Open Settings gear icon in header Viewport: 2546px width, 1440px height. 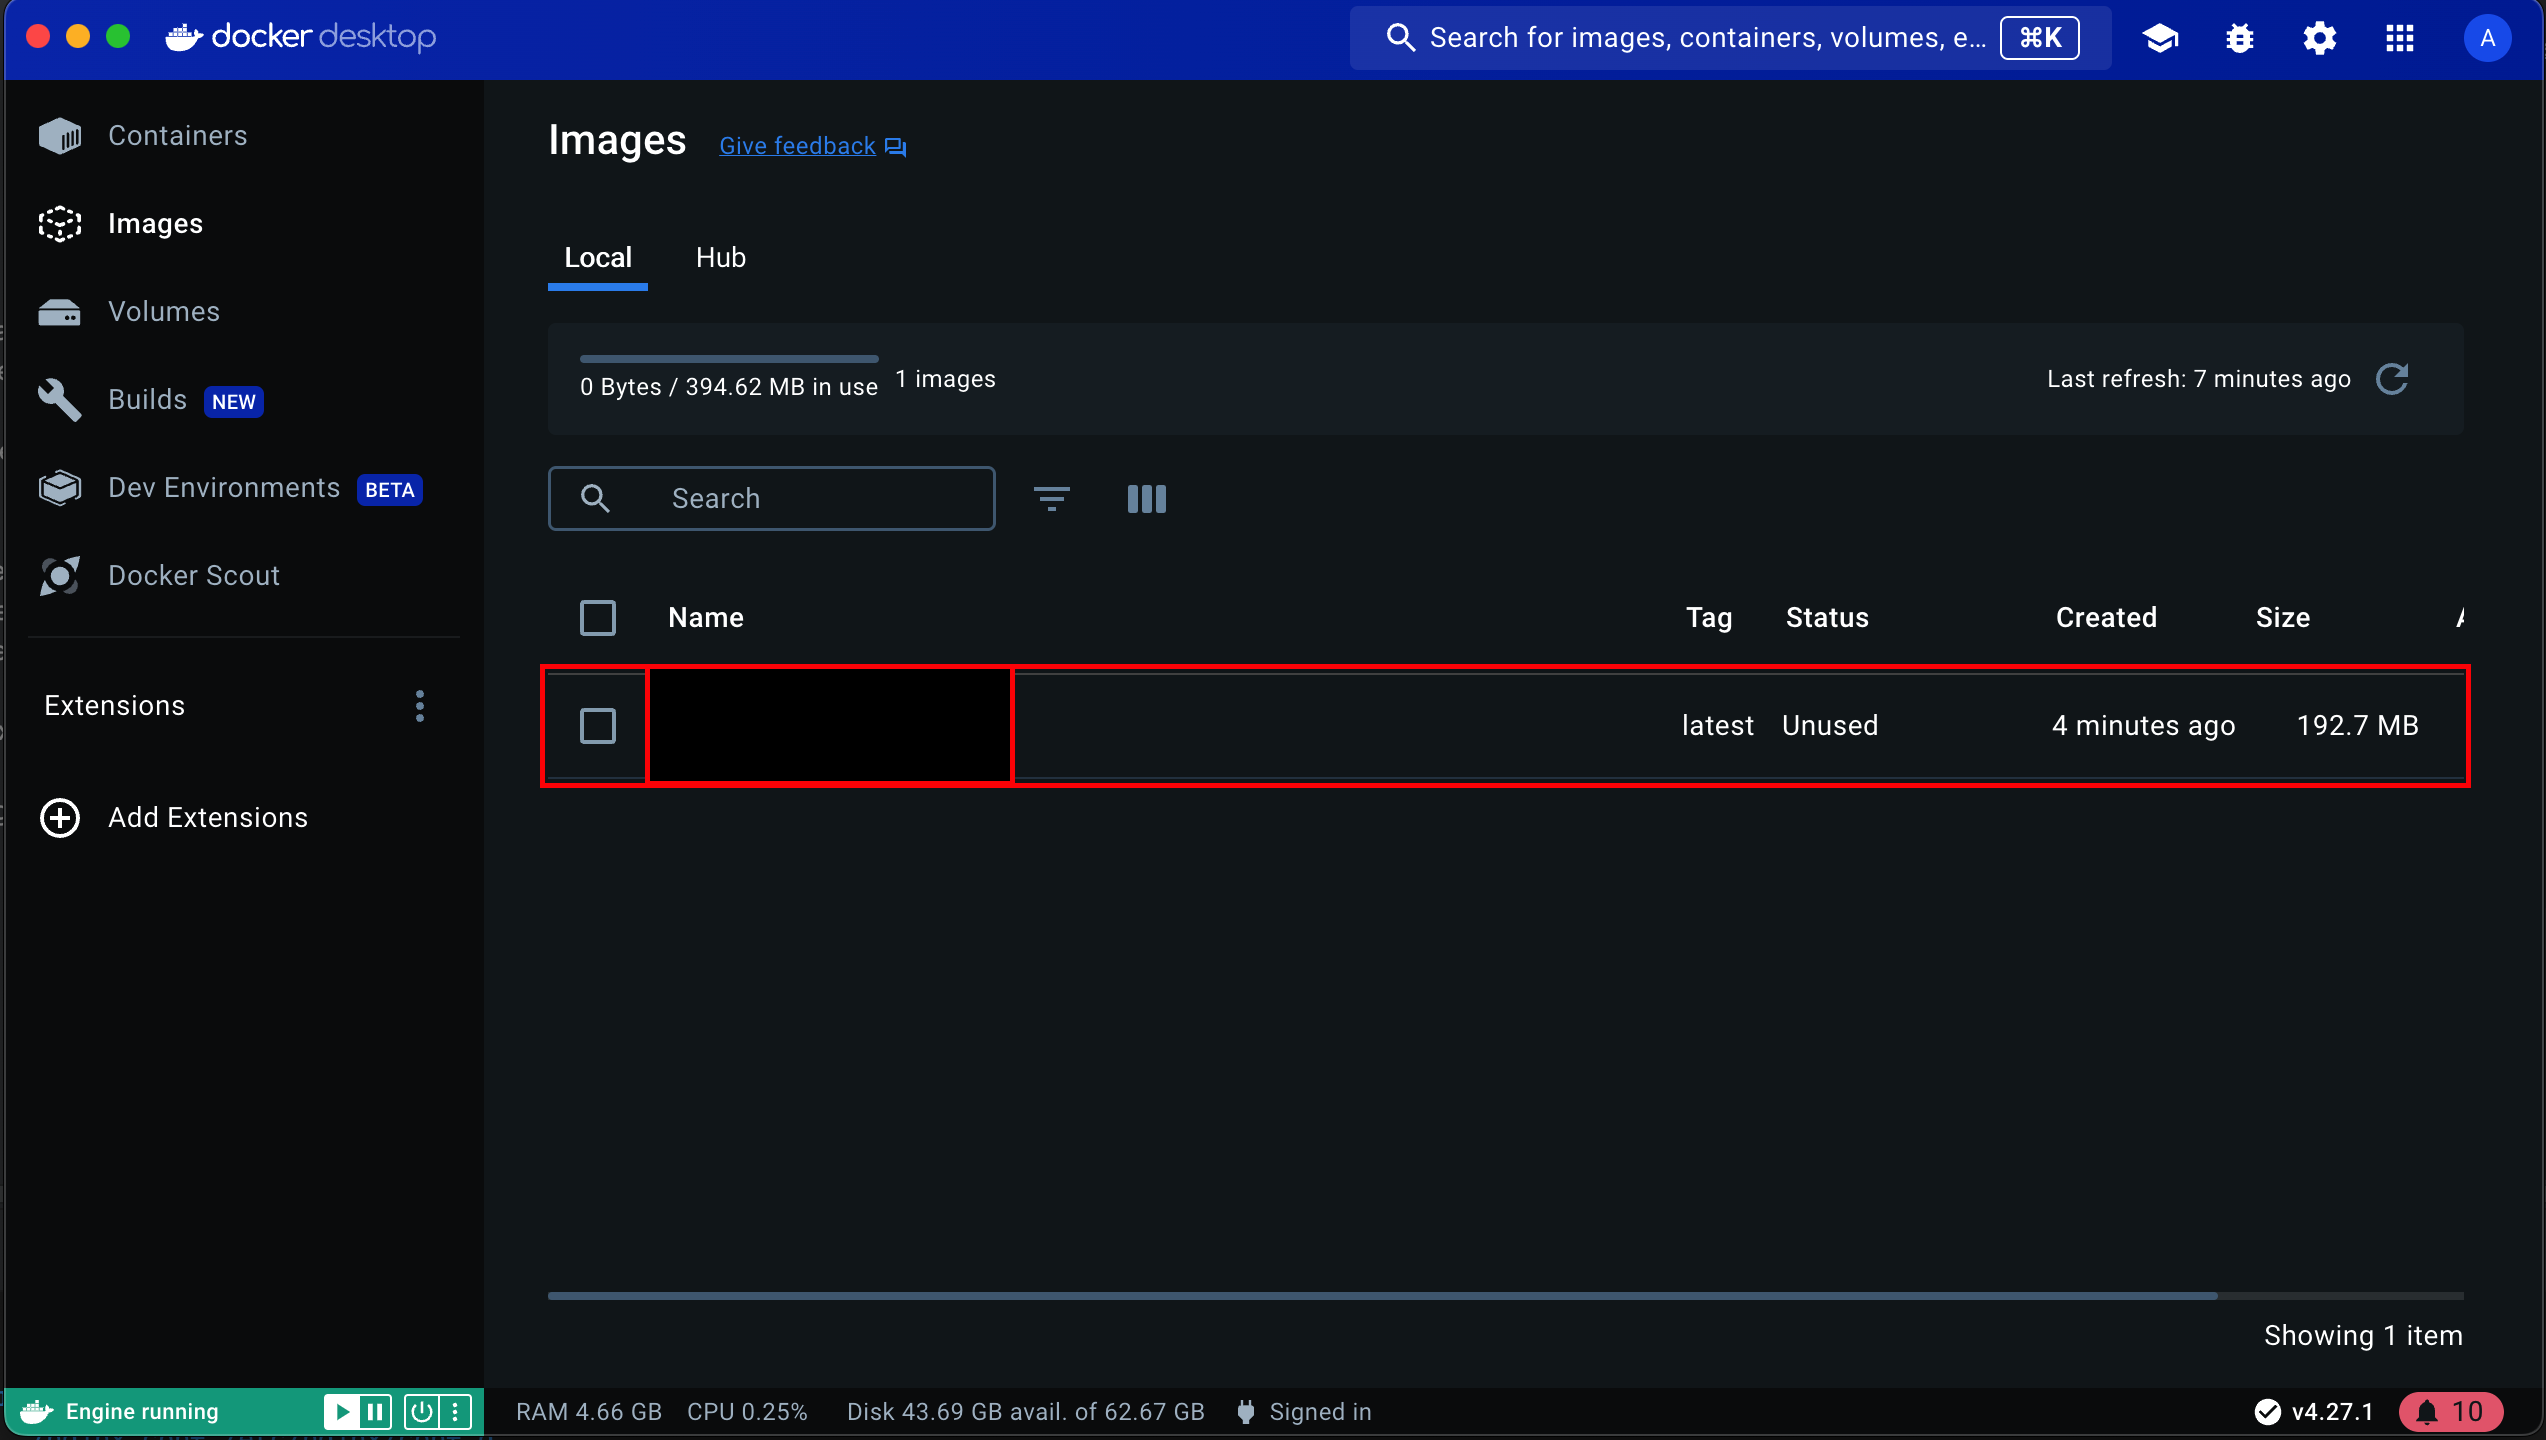pyautogui.click(x=2319, y=39)
